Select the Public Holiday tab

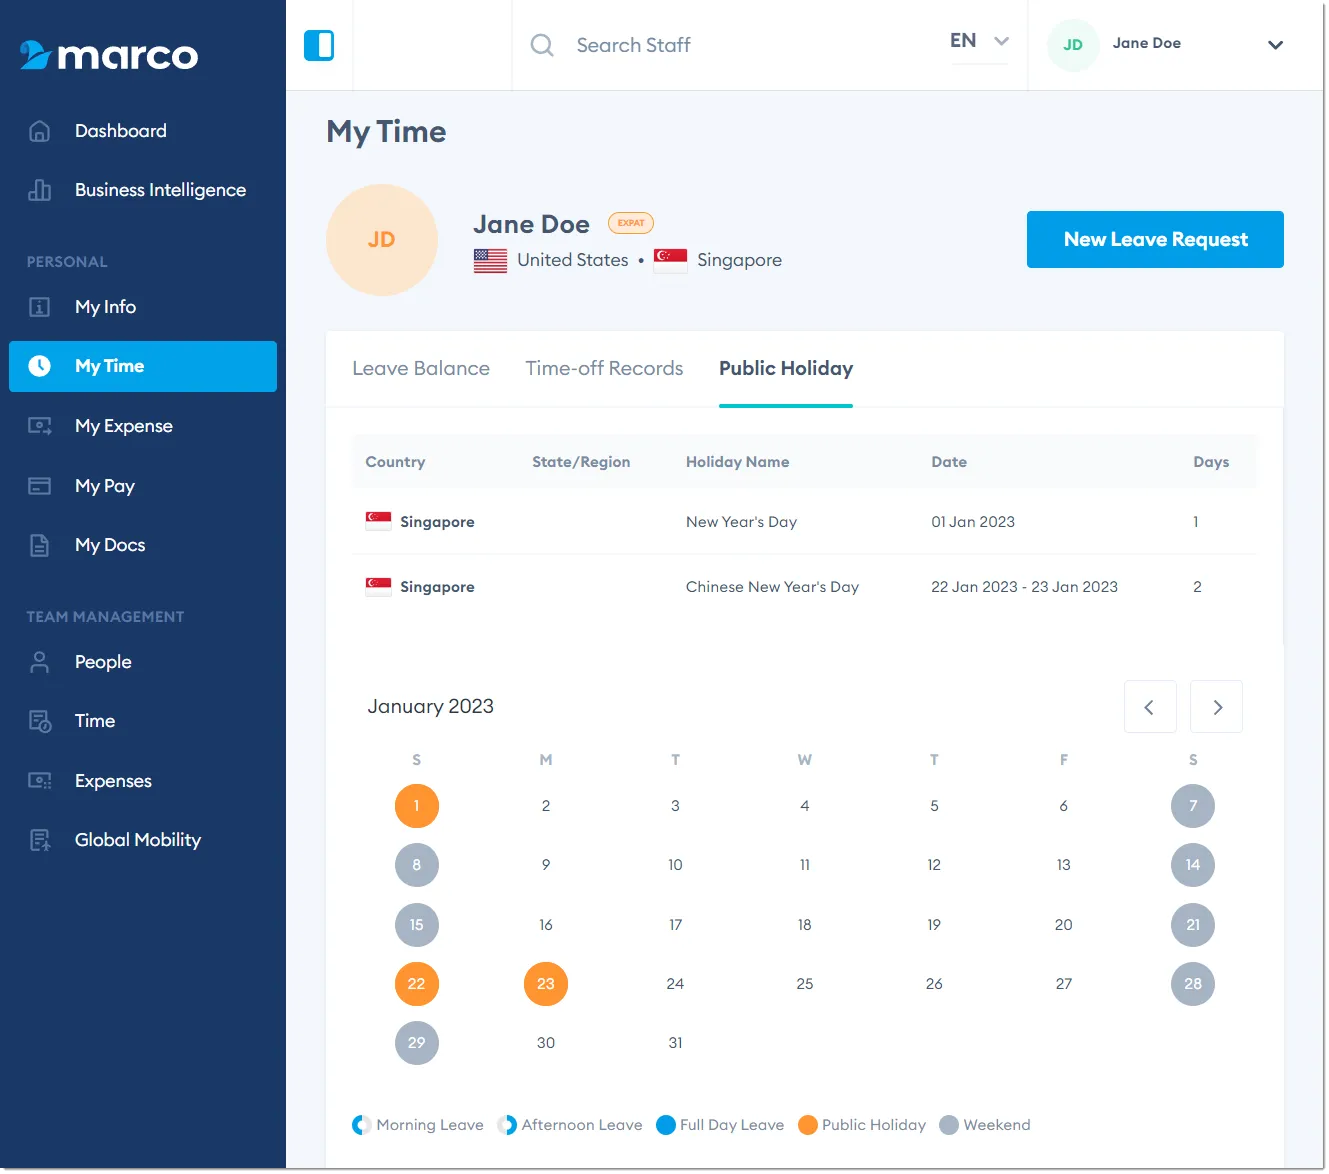pos(786,368)
